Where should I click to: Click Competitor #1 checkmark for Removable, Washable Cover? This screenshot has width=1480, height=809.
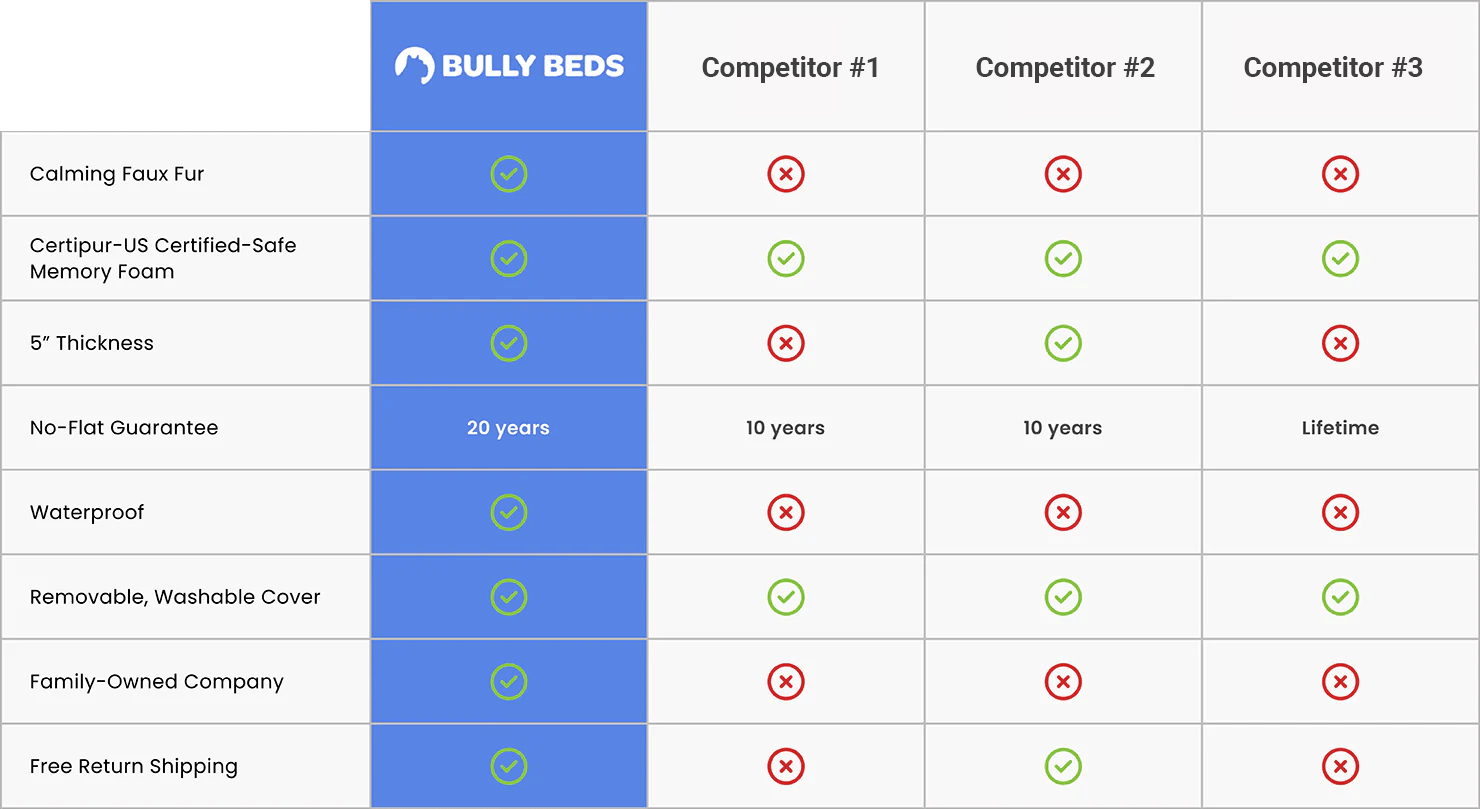pyautogui.click(x=786, y=597)
